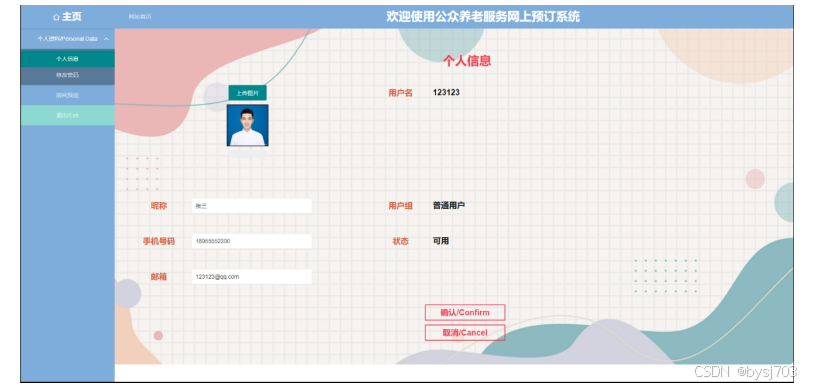This screenshot has width=816, height=387.
Task: Click the house icon beside 主页
Action: tap(56, 17)
